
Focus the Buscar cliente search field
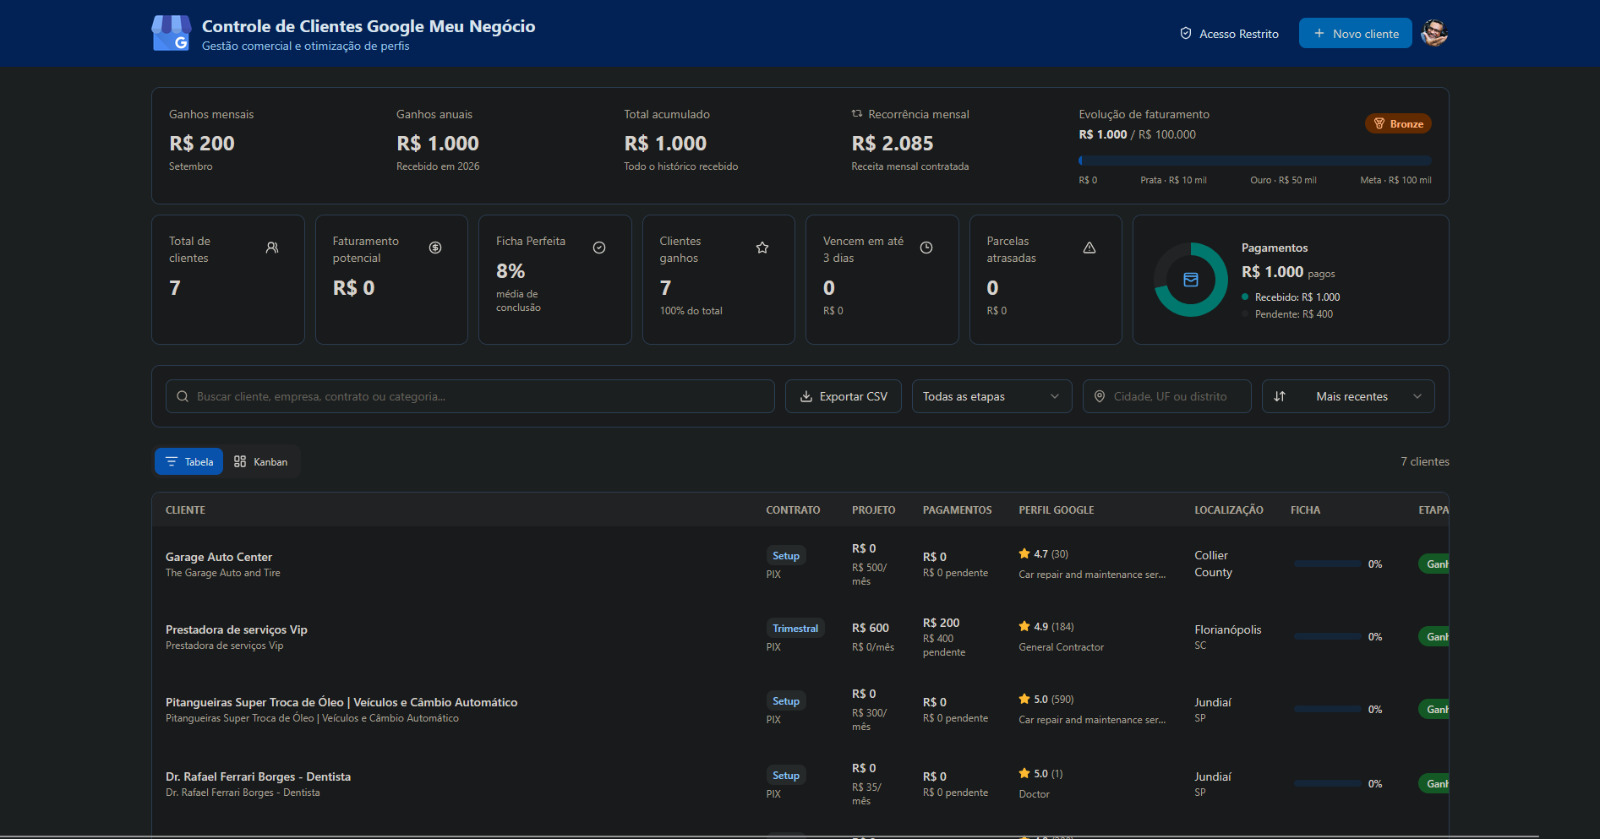coord(470,396)
